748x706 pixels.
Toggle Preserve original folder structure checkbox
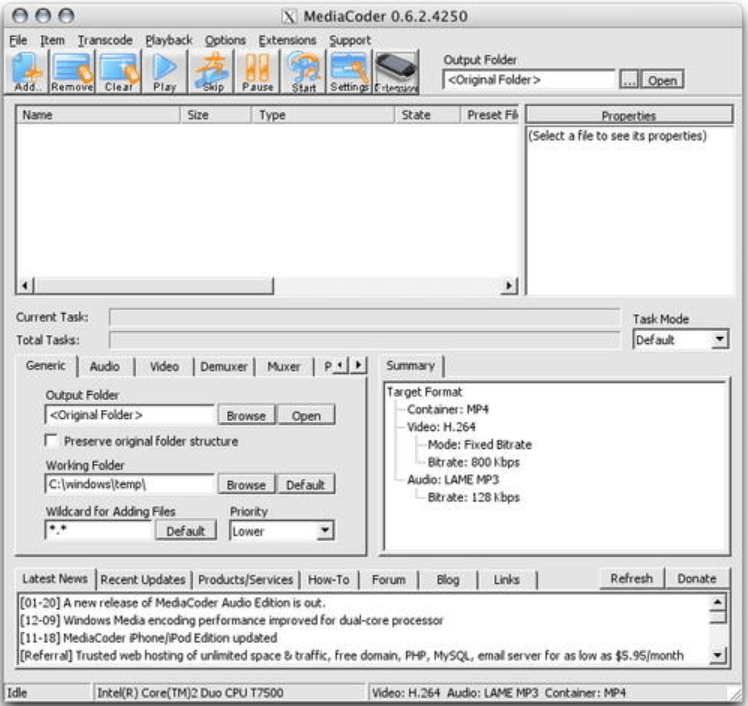click(51, 440)
